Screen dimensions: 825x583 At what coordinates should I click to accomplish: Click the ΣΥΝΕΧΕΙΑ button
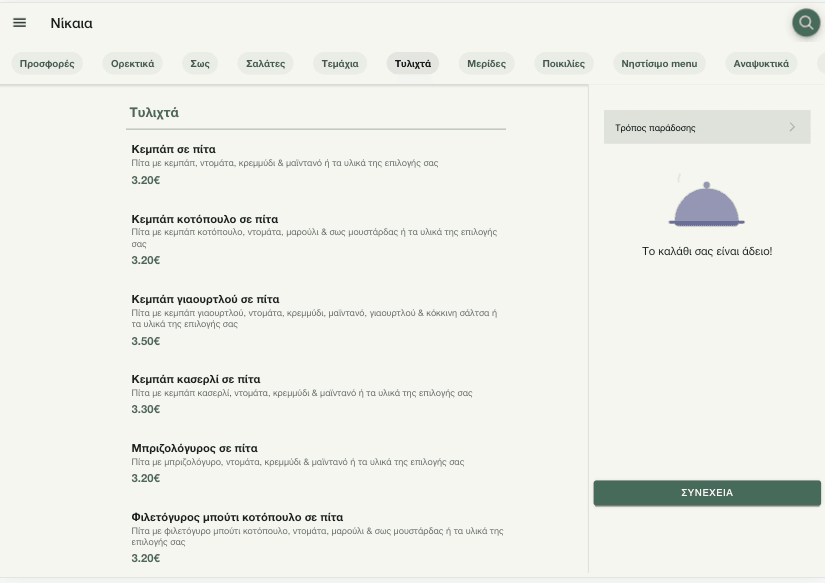(707, 493)
